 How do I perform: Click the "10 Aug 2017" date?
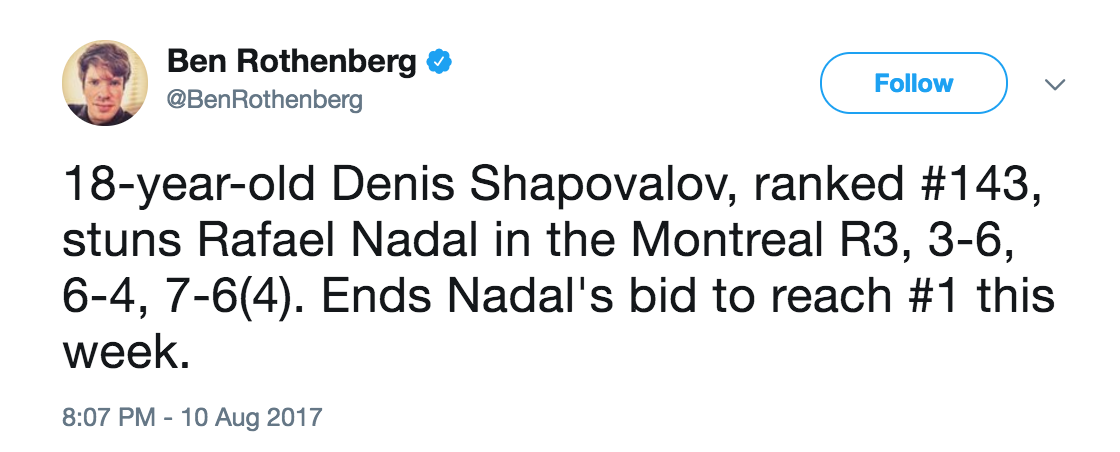(x=250, y=415)
